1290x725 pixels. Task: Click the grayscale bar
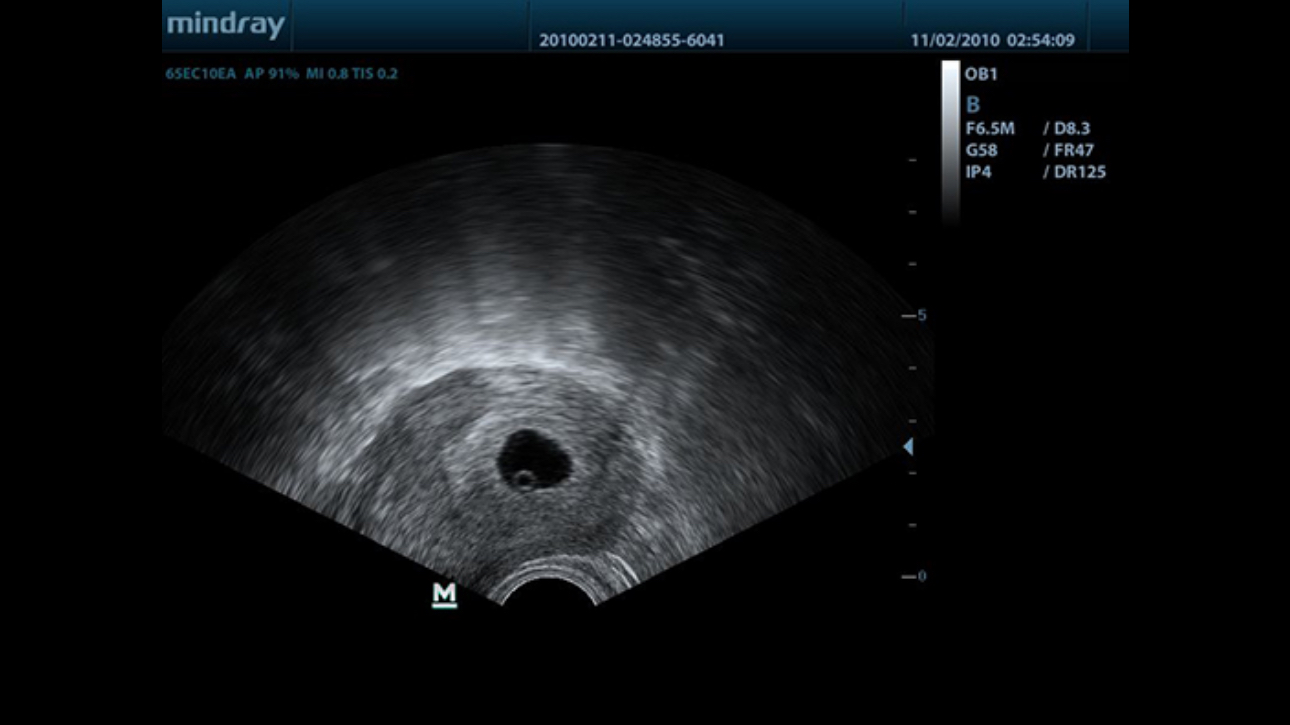click(x=950, y=140)
